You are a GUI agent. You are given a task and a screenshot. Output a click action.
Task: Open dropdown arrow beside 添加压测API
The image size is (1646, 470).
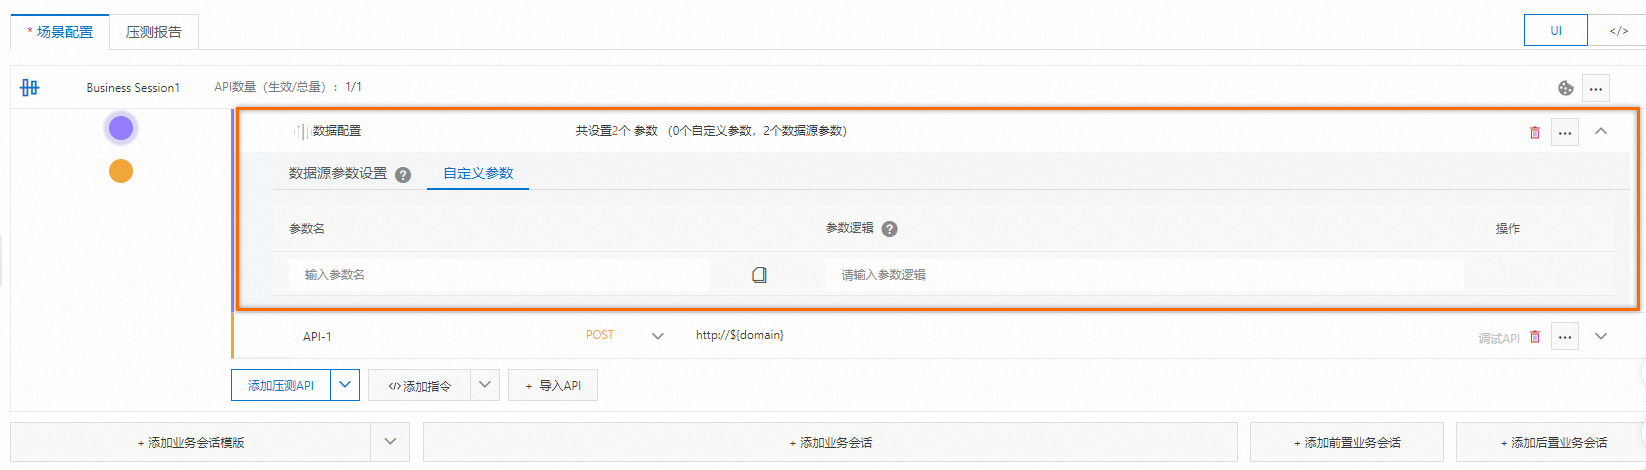tap(345, 385)
